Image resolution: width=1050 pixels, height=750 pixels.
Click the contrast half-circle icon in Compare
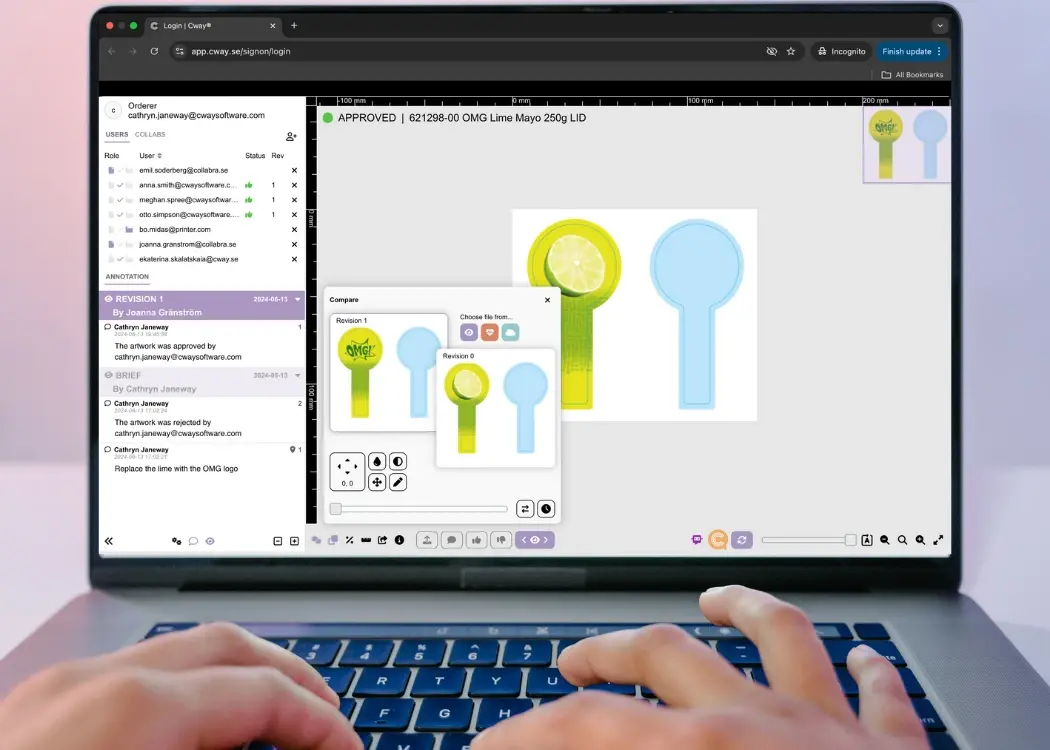pos(397,462)
